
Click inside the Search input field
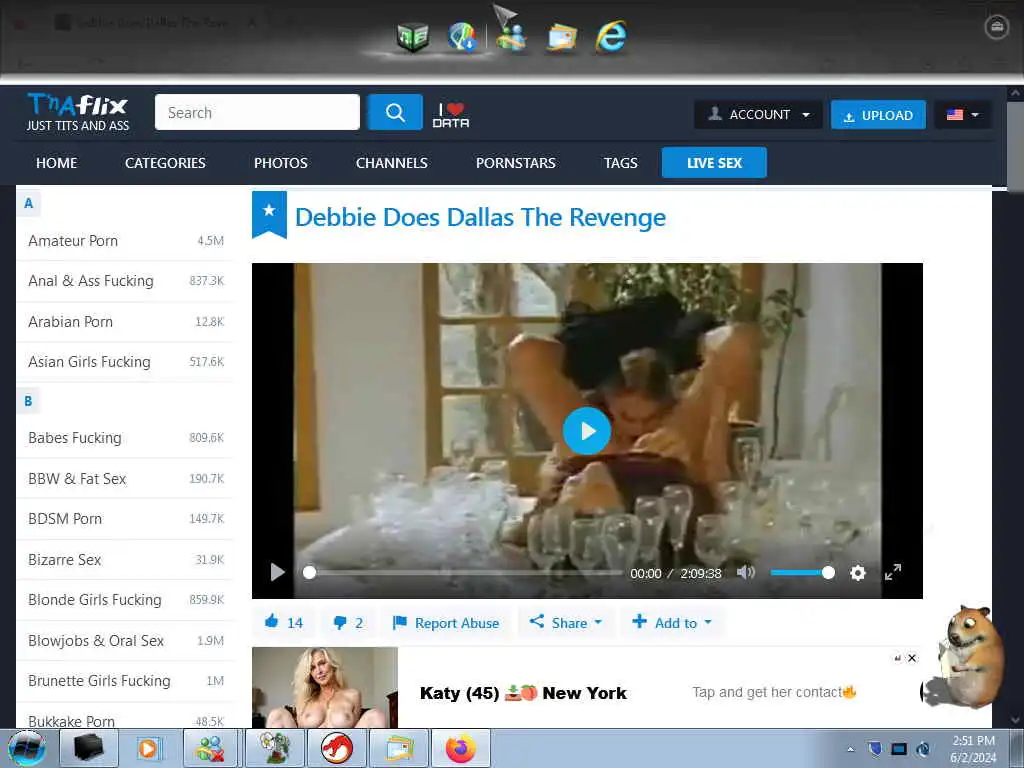click(x=257, y=112)
